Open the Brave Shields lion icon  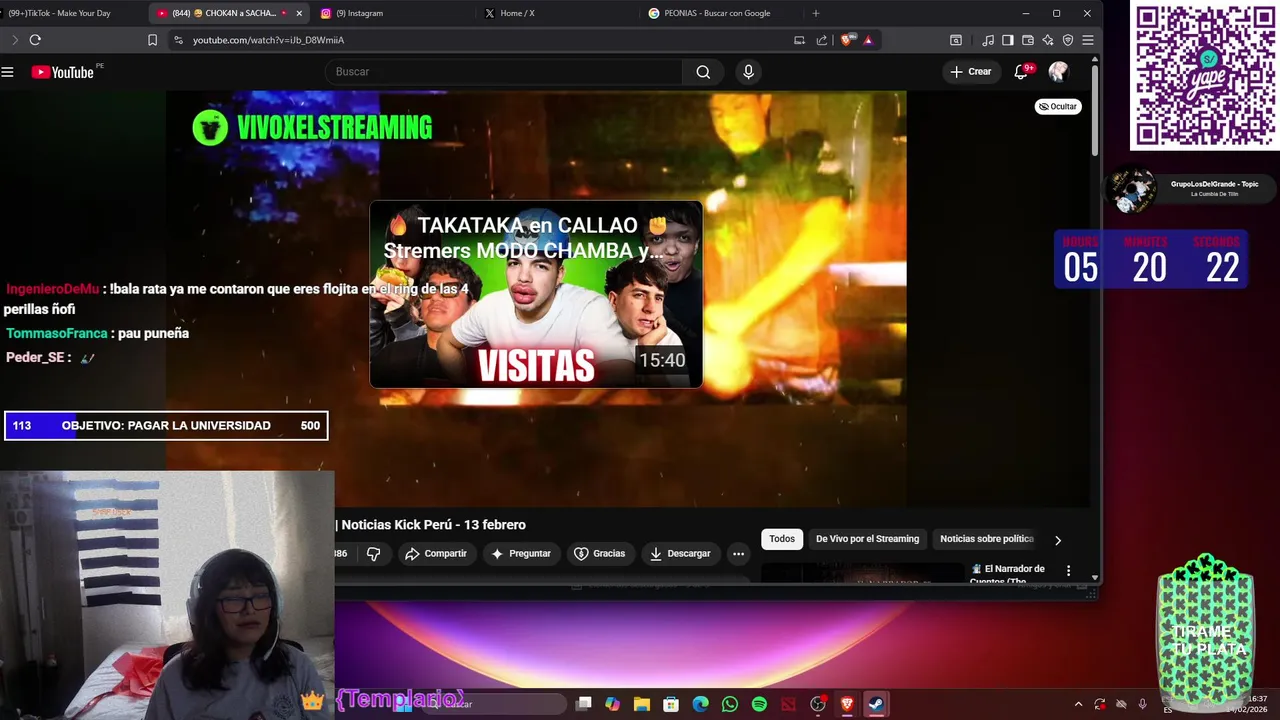(x=847, y=40)
